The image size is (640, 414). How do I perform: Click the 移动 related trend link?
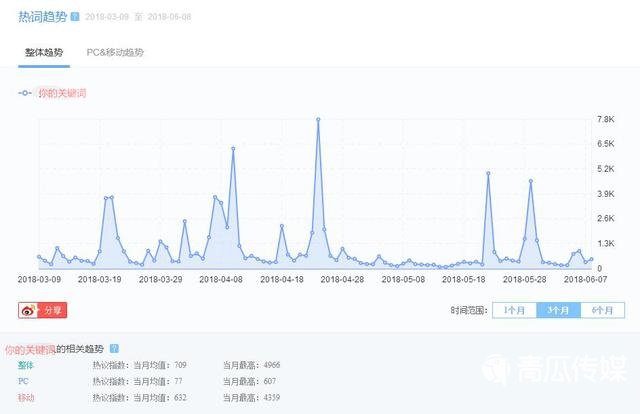24,397
